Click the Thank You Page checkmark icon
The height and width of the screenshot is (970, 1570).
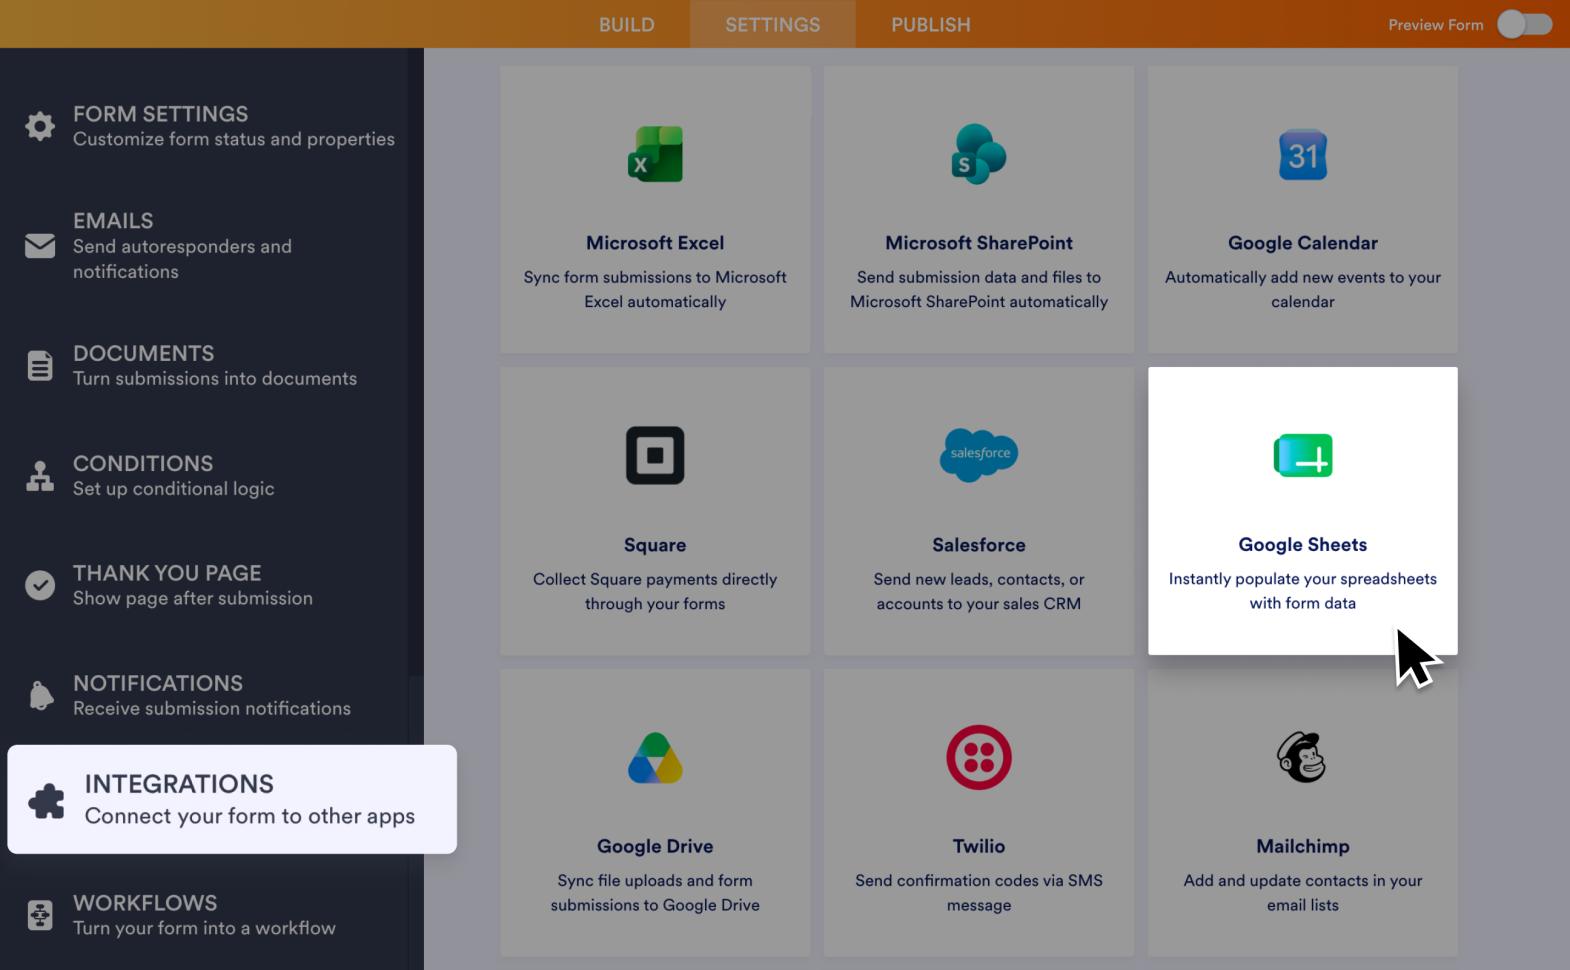click(40, 585)
